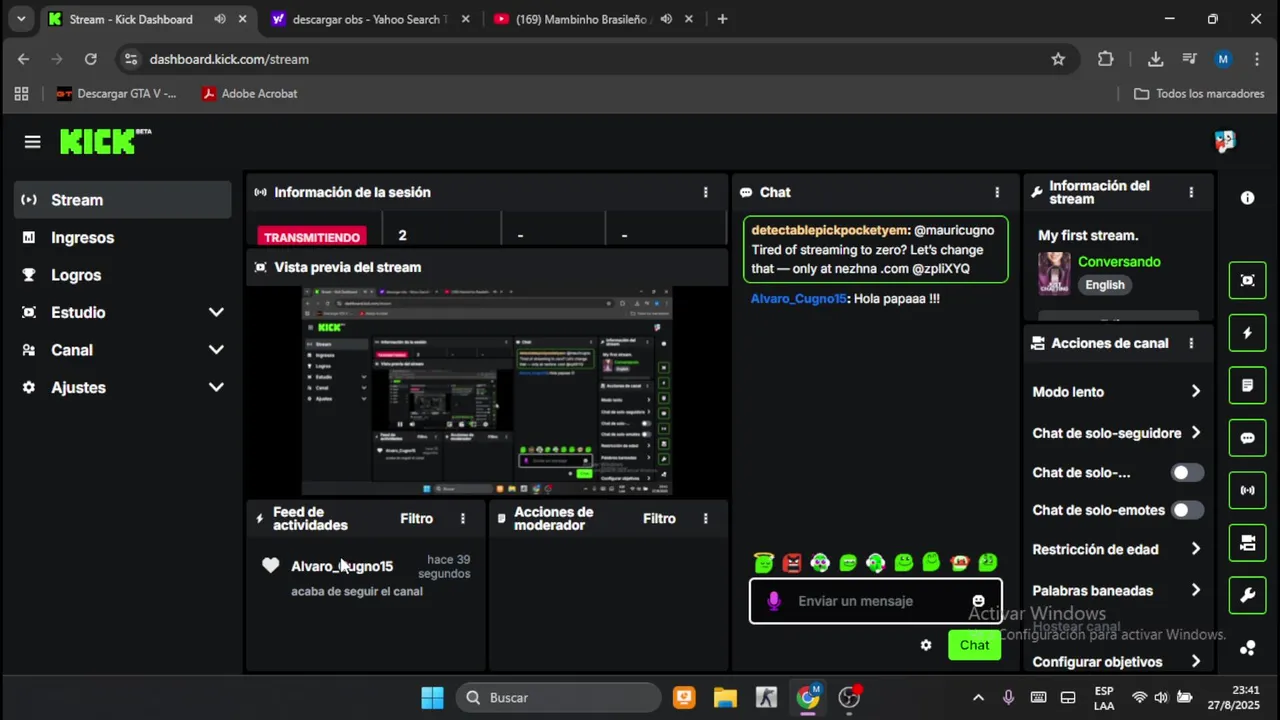Image resolution: width=1280 pixels, height=720 pixels.
Task: Click the purple microphone icon in message box
Action: click(x=773, y=601)
